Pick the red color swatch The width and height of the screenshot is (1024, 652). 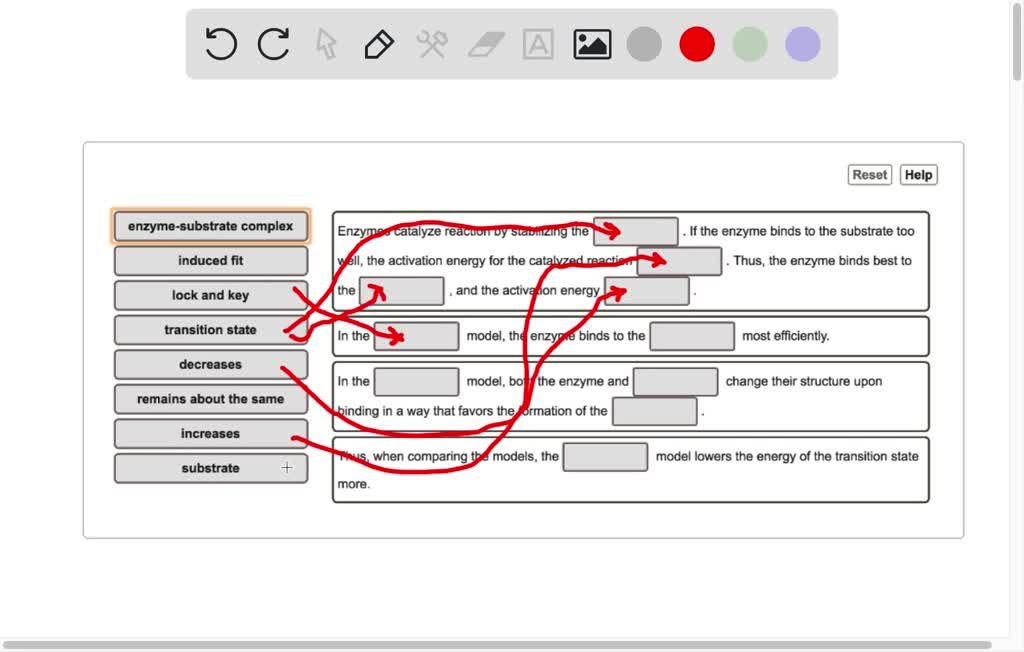click(x=697, y=44)
